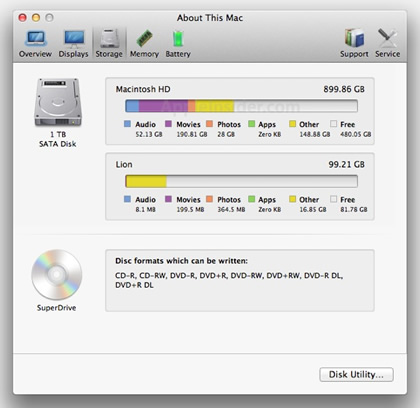This screenshot has width=420, height=408.
Task: Click the Lion storage usage bar
Action: click(x=241, y=181)
